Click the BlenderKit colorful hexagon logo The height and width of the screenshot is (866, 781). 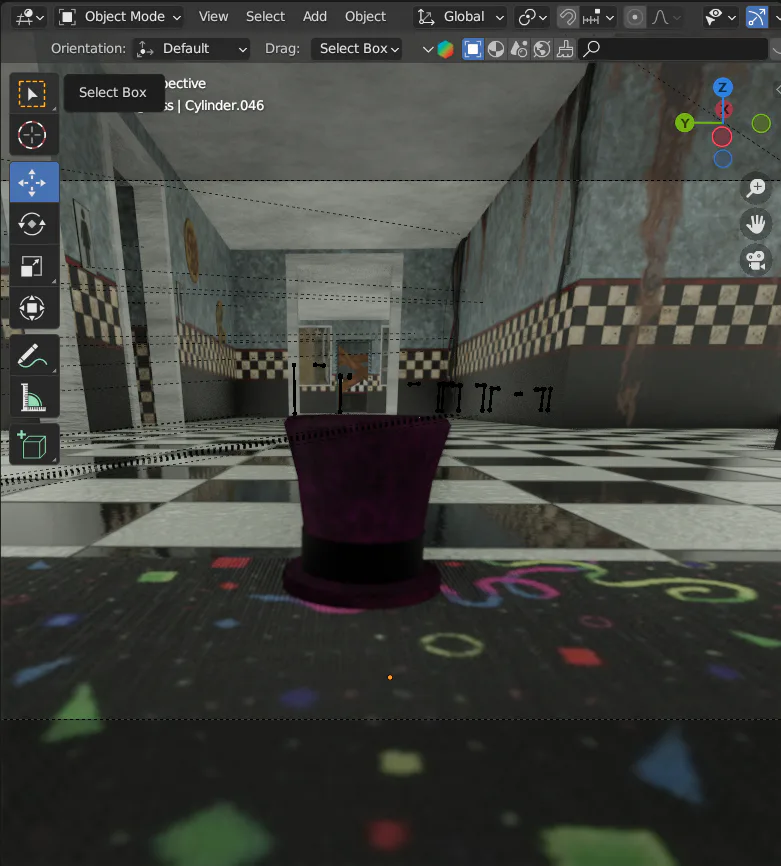point(445,49)
